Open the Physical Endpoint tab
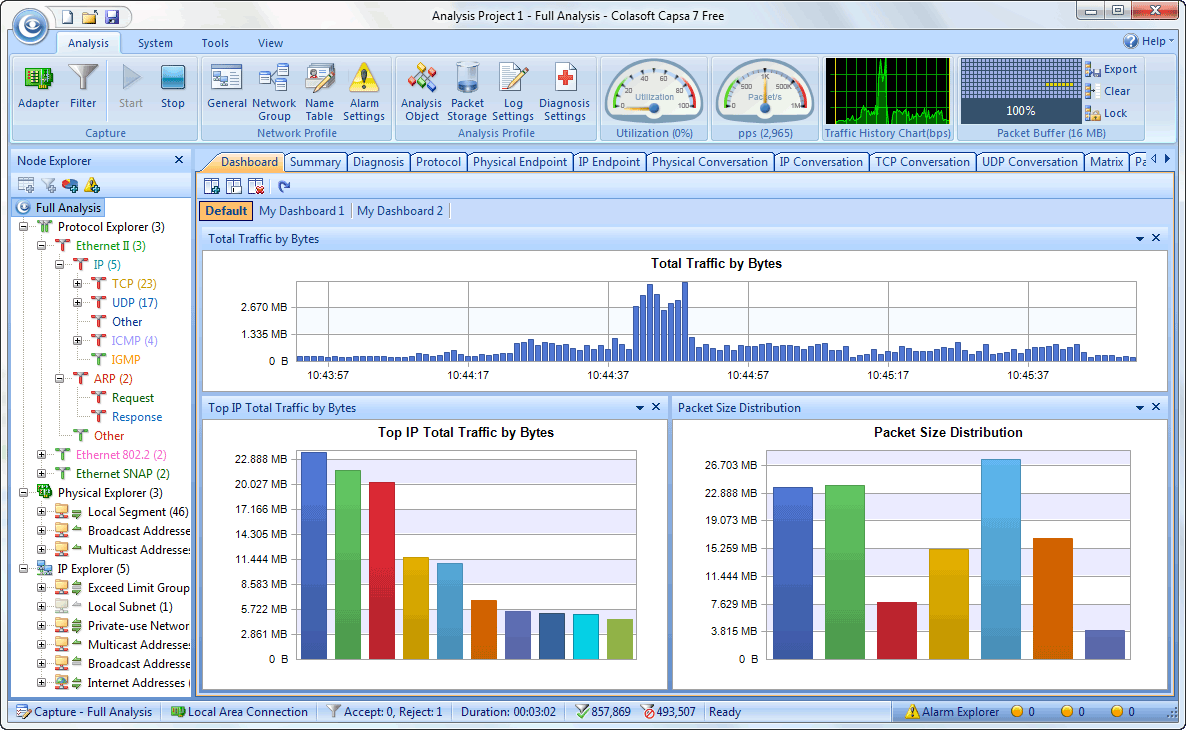 (x=520, y=162)
